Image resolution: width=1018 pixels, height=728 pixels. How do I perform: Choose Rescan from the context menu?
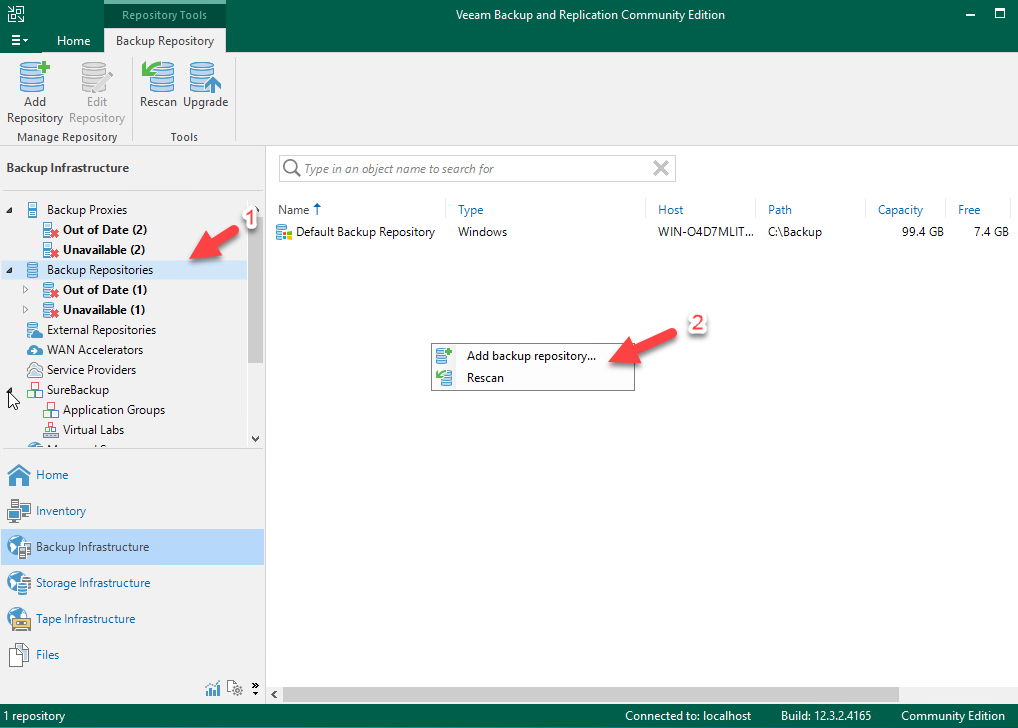(x=485, y=378)
